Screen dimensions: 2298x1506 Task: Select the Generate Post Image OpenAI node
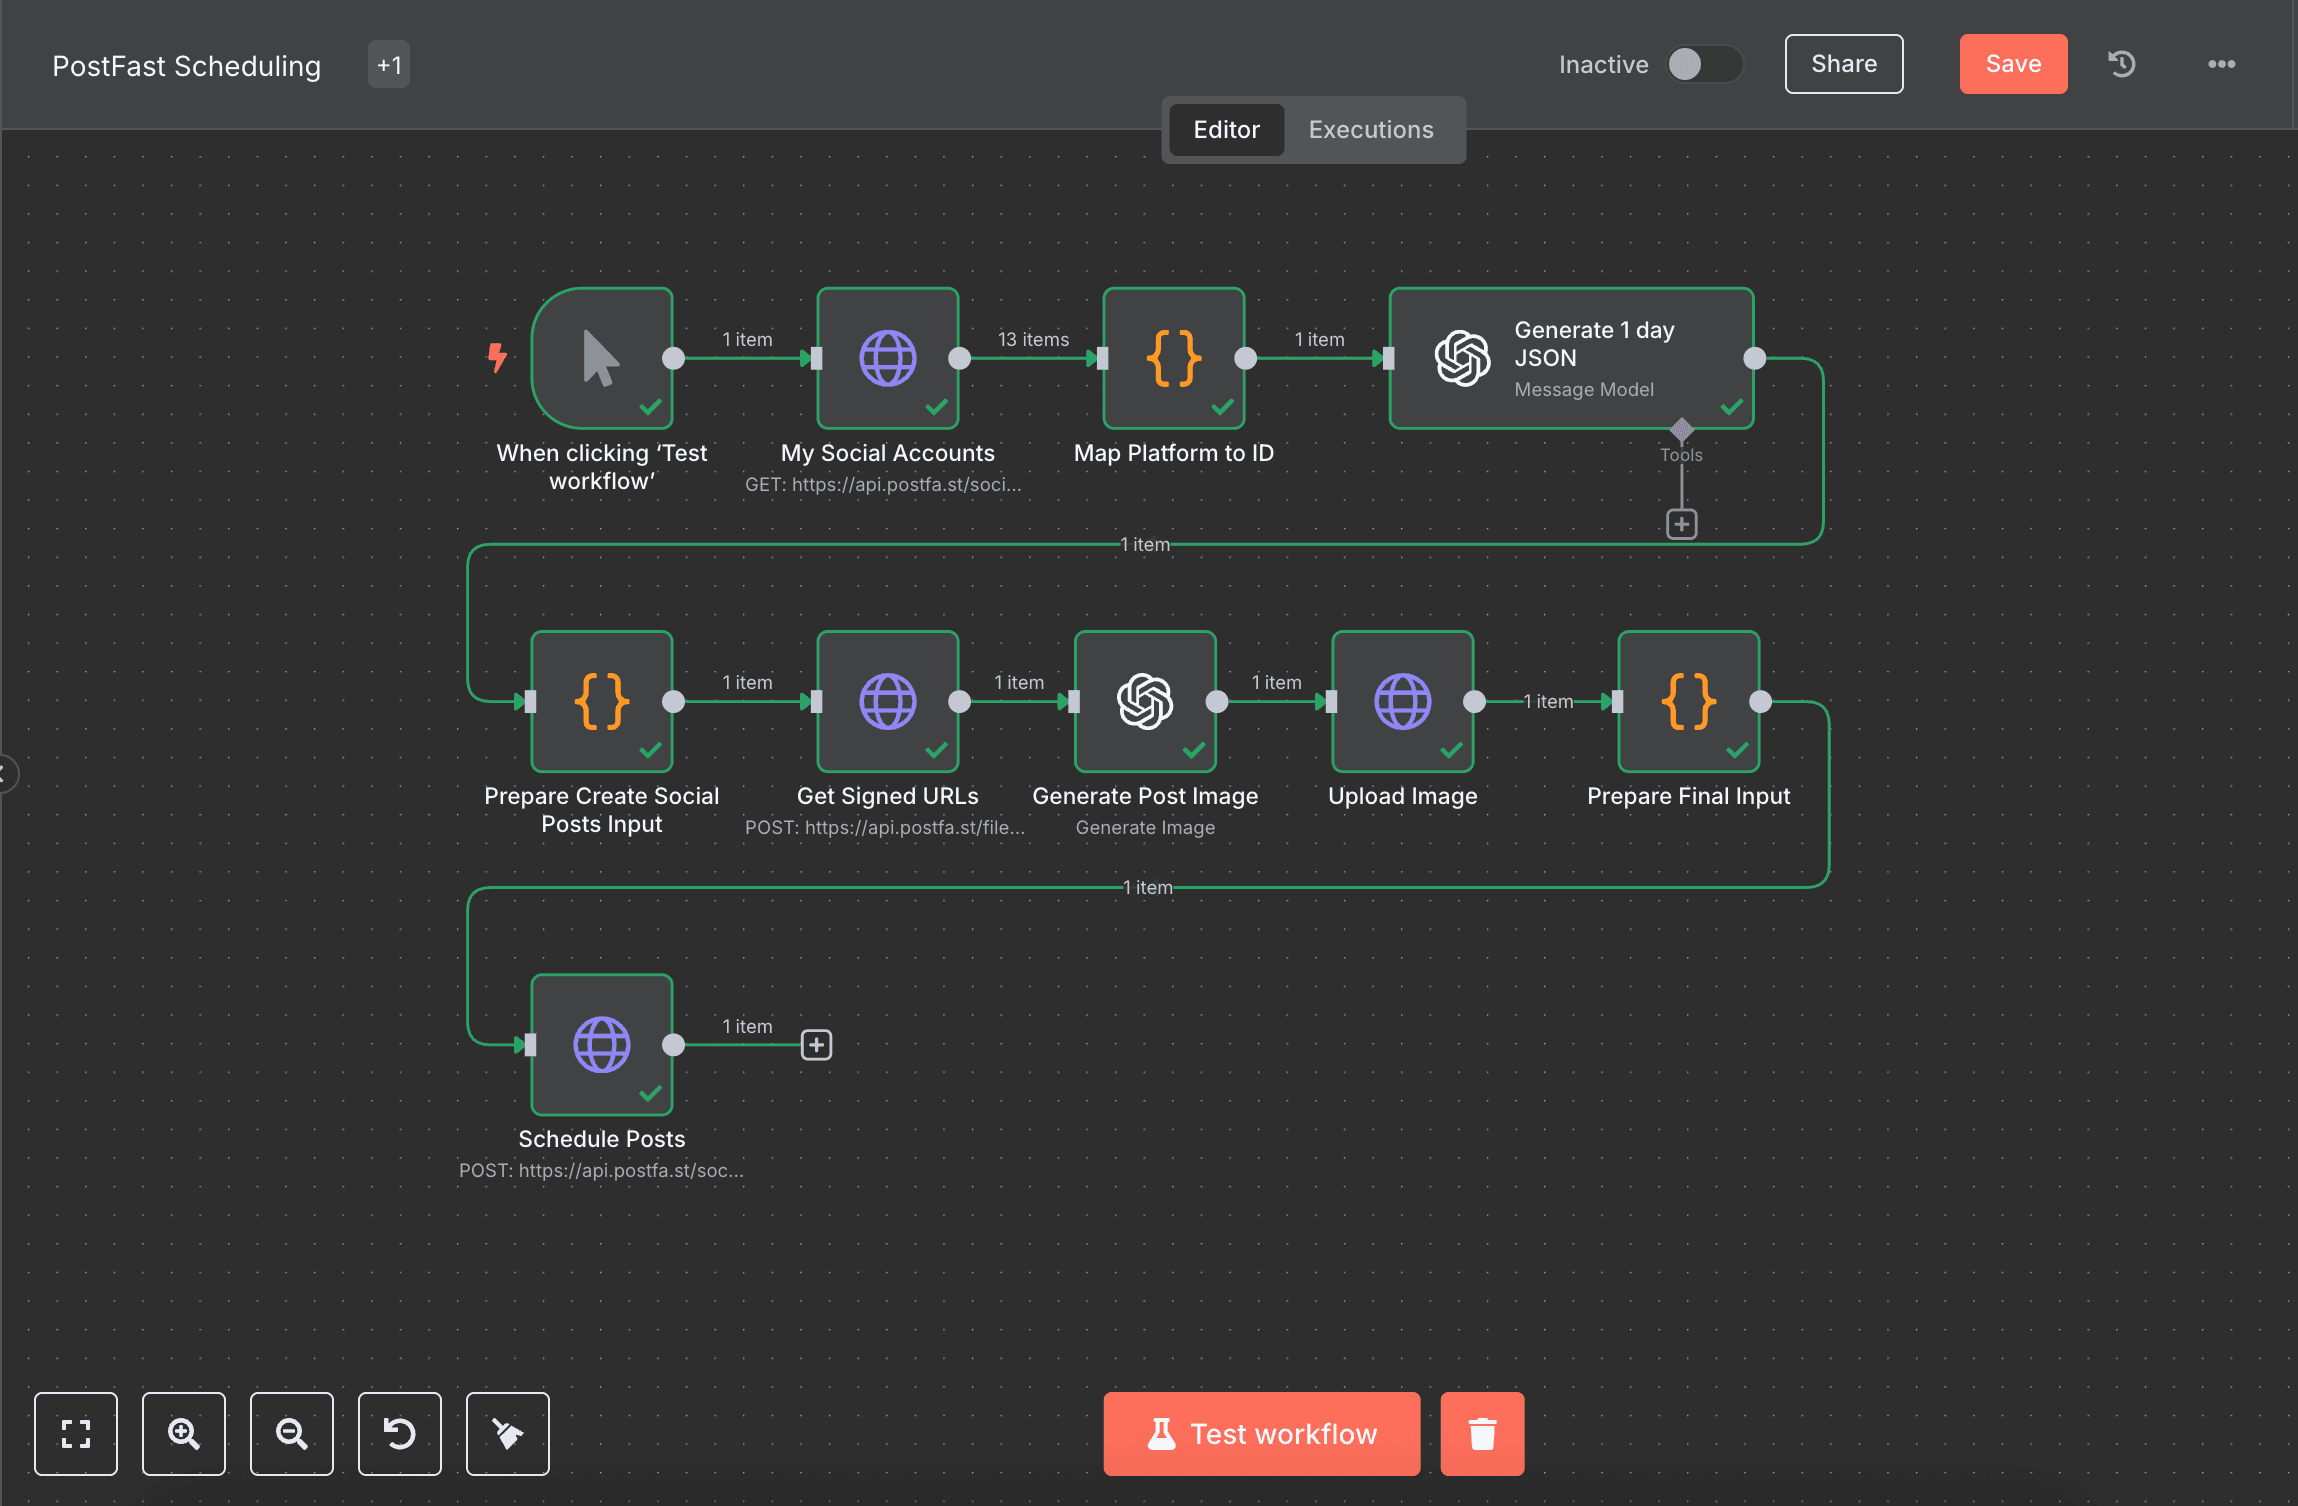[1145, 701]
